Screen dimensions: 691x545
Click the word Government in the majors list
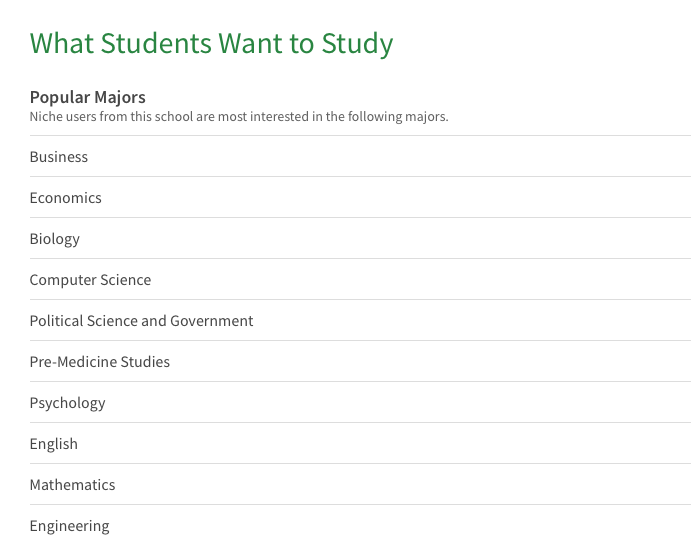tap(212, 321)
